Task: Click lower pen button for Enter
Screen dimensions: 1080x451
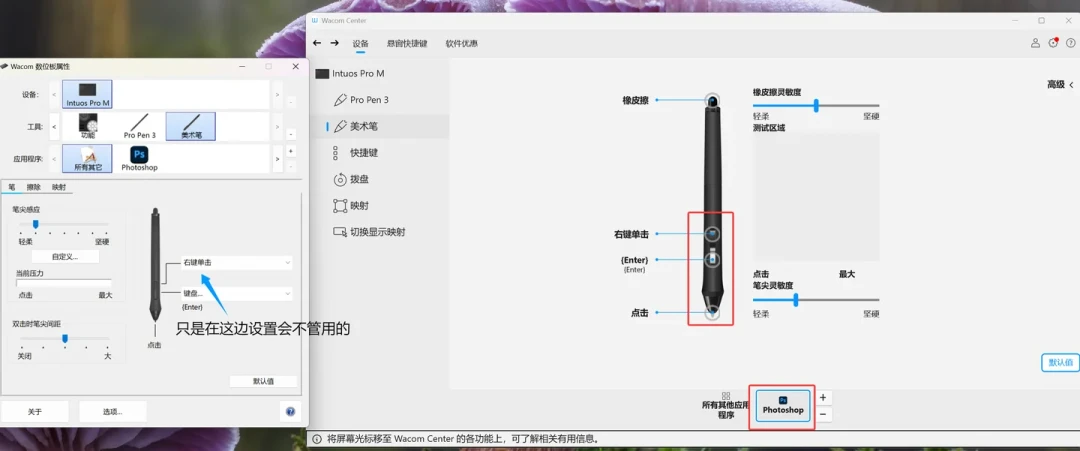Action: click(712, 260)
